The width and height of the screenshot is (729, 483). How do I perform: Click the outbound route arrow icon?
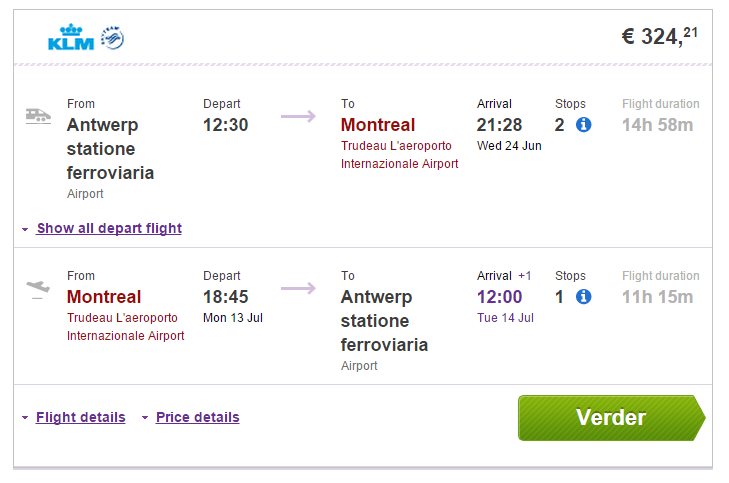tap(298, 116)
